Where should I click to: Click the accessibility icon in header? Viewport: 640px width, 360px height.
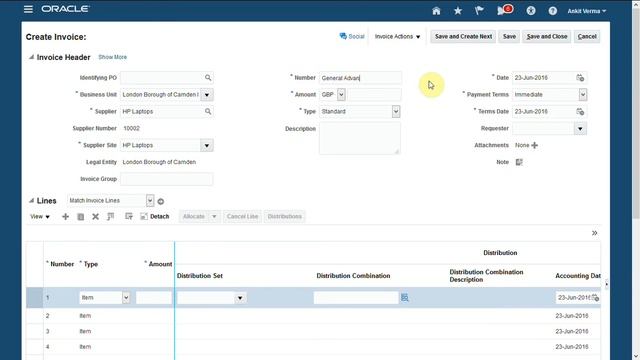pos(531,11)
